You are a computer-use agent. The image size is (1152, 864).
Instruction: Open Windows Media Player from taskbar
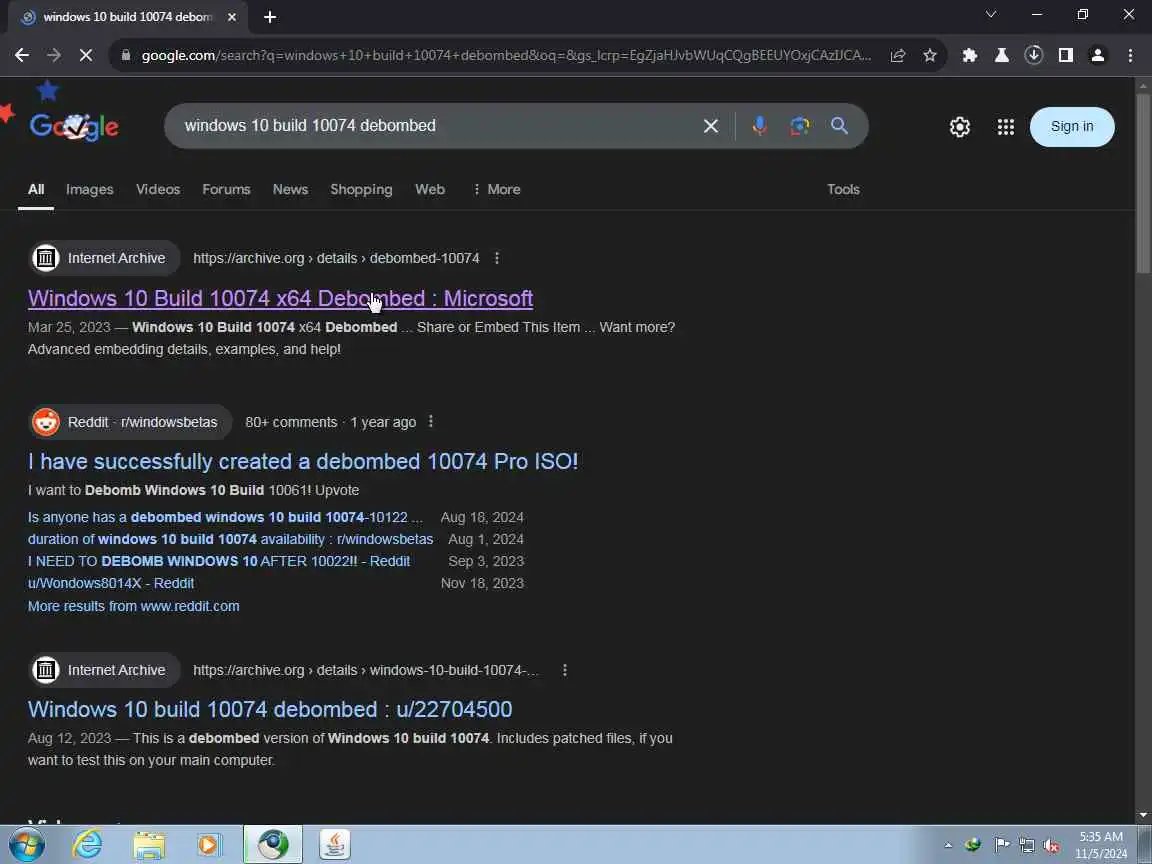(x=209, y=845)
